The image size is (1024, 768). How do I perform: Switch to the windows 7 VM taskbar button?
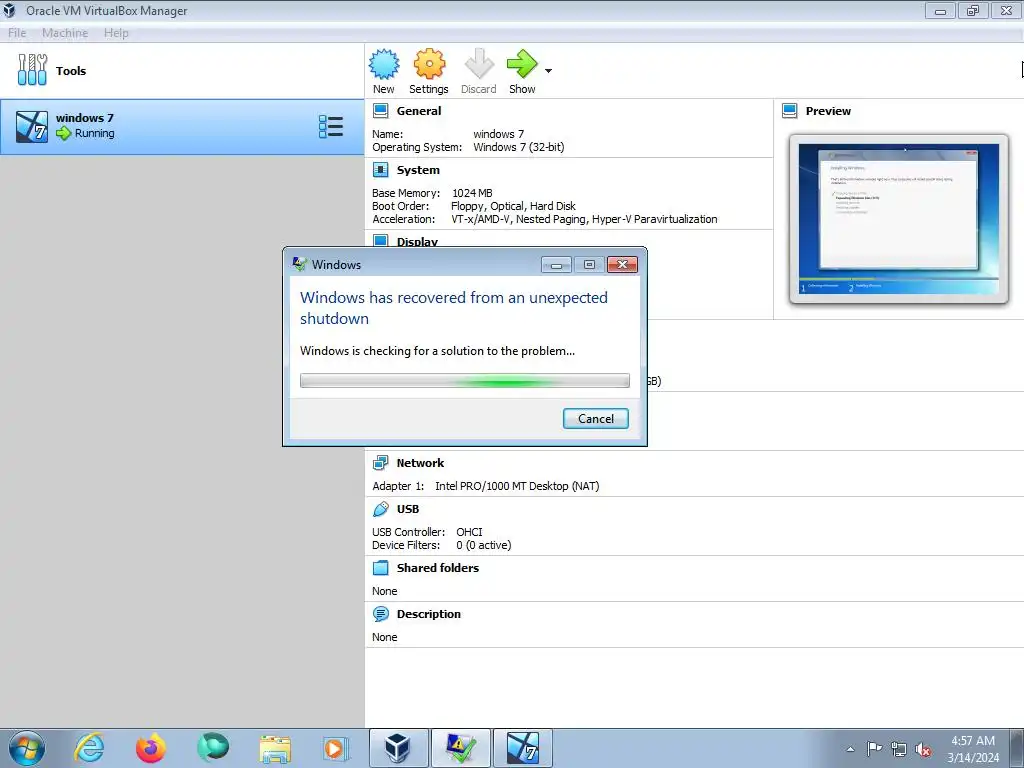pos(522,748)
